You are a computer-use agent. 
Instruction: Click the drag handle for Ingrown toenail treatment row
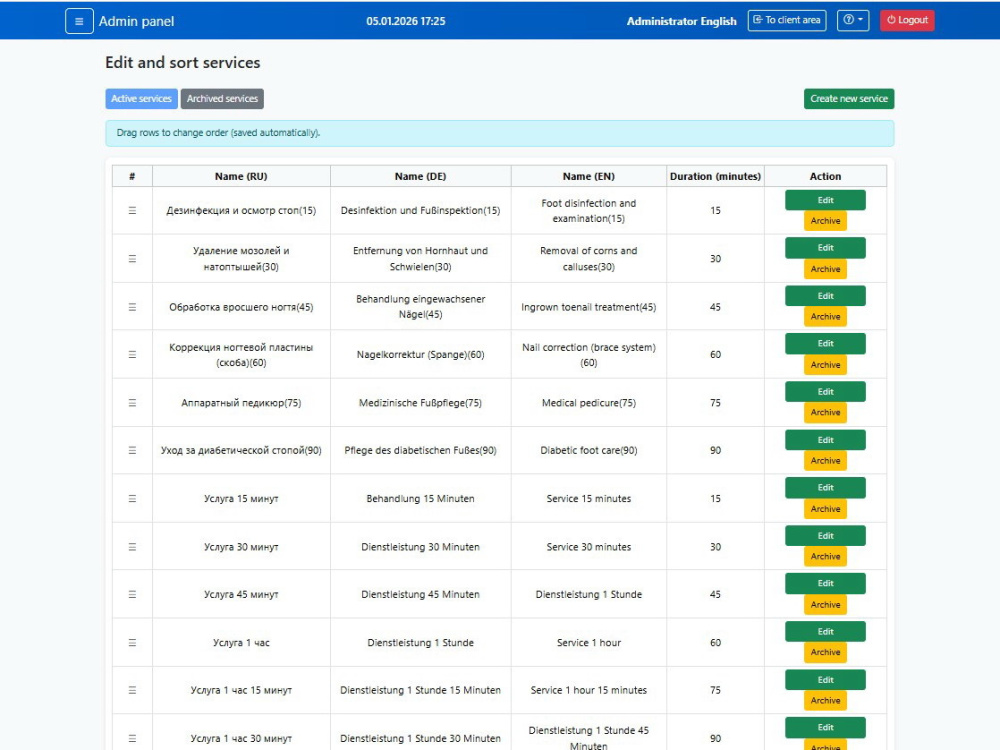coord(132,307)
